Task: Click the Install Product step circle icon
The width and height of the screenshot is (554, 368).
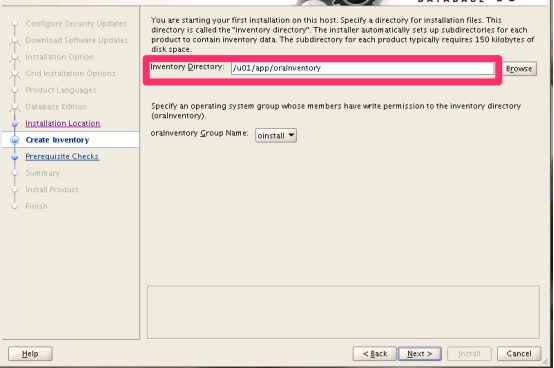Action: click(15, 190)
